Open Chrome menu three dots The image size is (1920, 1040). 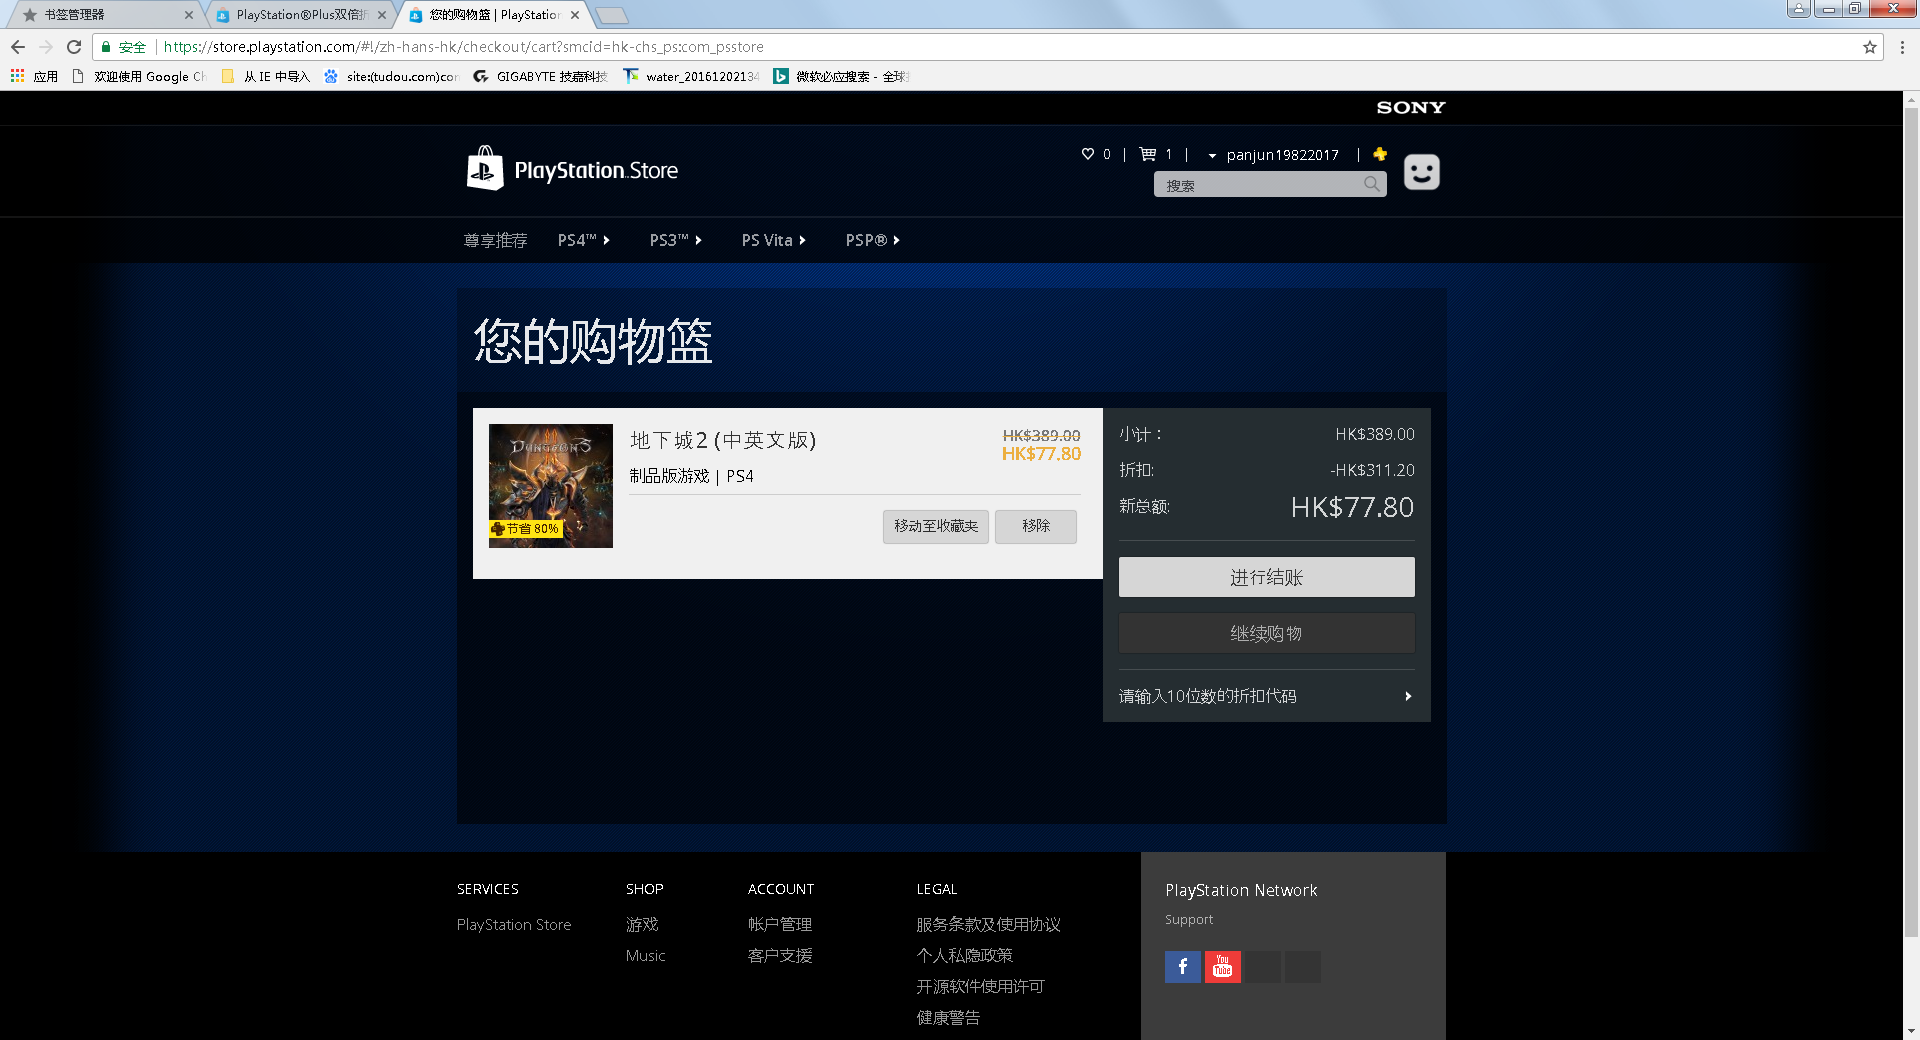click(x=1902, y=47)
